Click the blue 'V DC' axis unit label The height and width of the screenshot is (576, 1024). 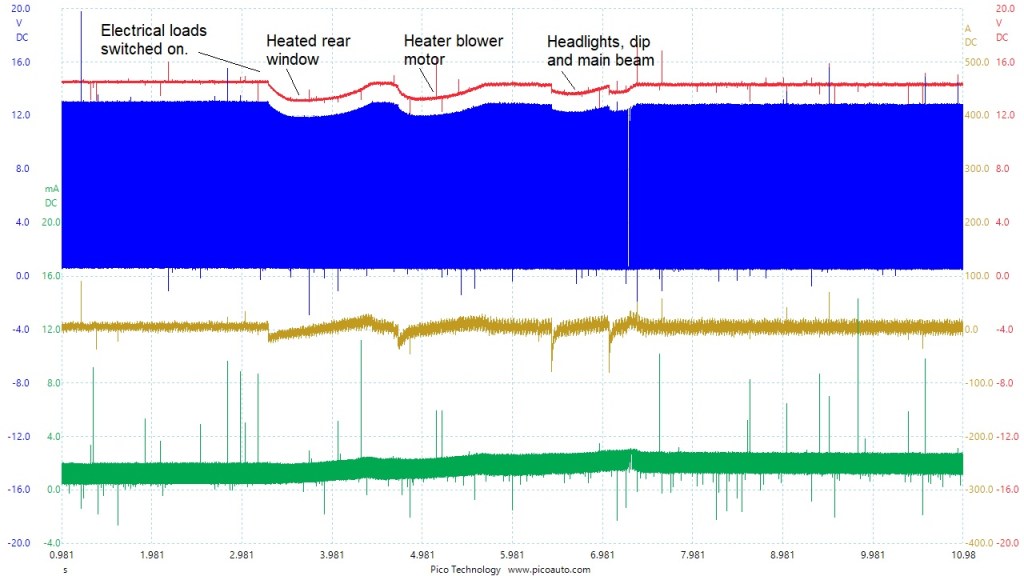pos(22,30)
